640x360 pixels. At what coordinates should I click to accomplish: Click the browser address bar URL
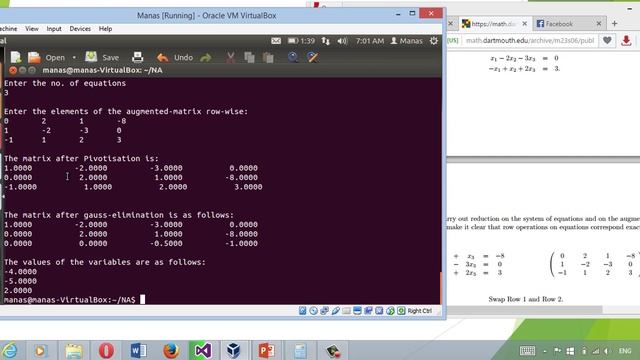[x=530, y=40]
